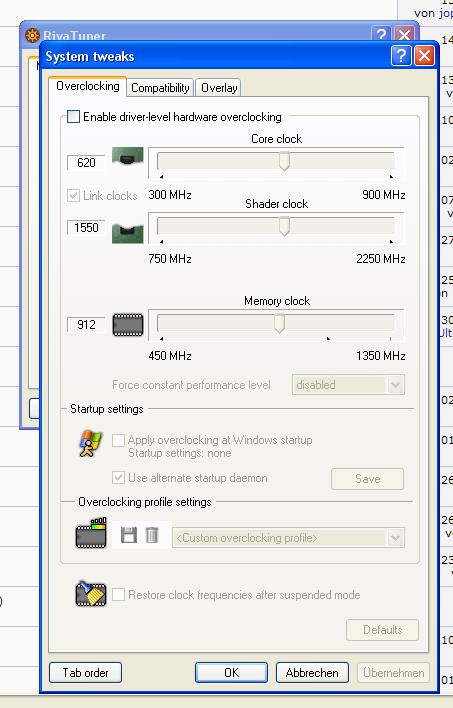453x708 pixels.
Task: Click the memory clock chip icon
Action: pos(128,325)
